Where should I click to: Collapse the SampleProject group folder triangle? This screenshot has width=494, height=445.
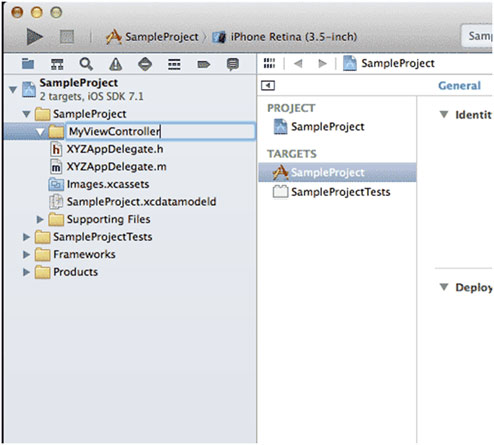coord(26,114)
